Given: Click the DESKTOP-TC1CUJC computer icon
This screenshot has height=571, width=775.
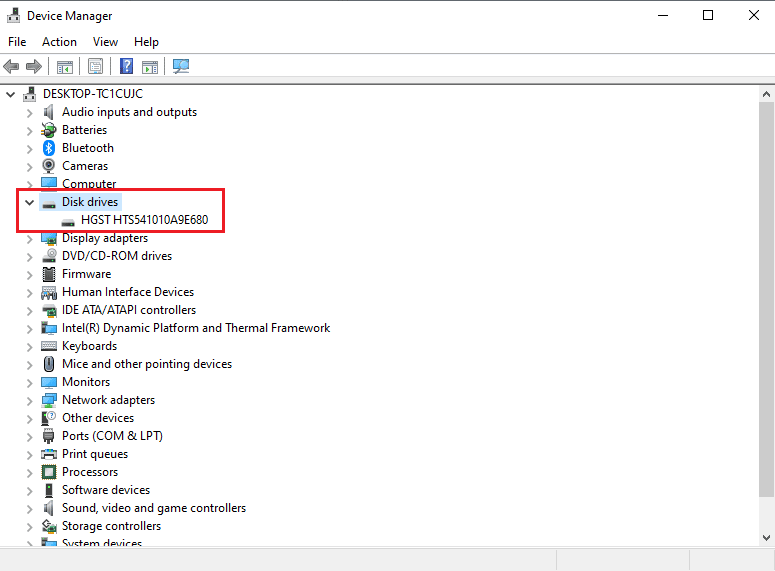Looking at the screenshot, I should click(30, 94).
